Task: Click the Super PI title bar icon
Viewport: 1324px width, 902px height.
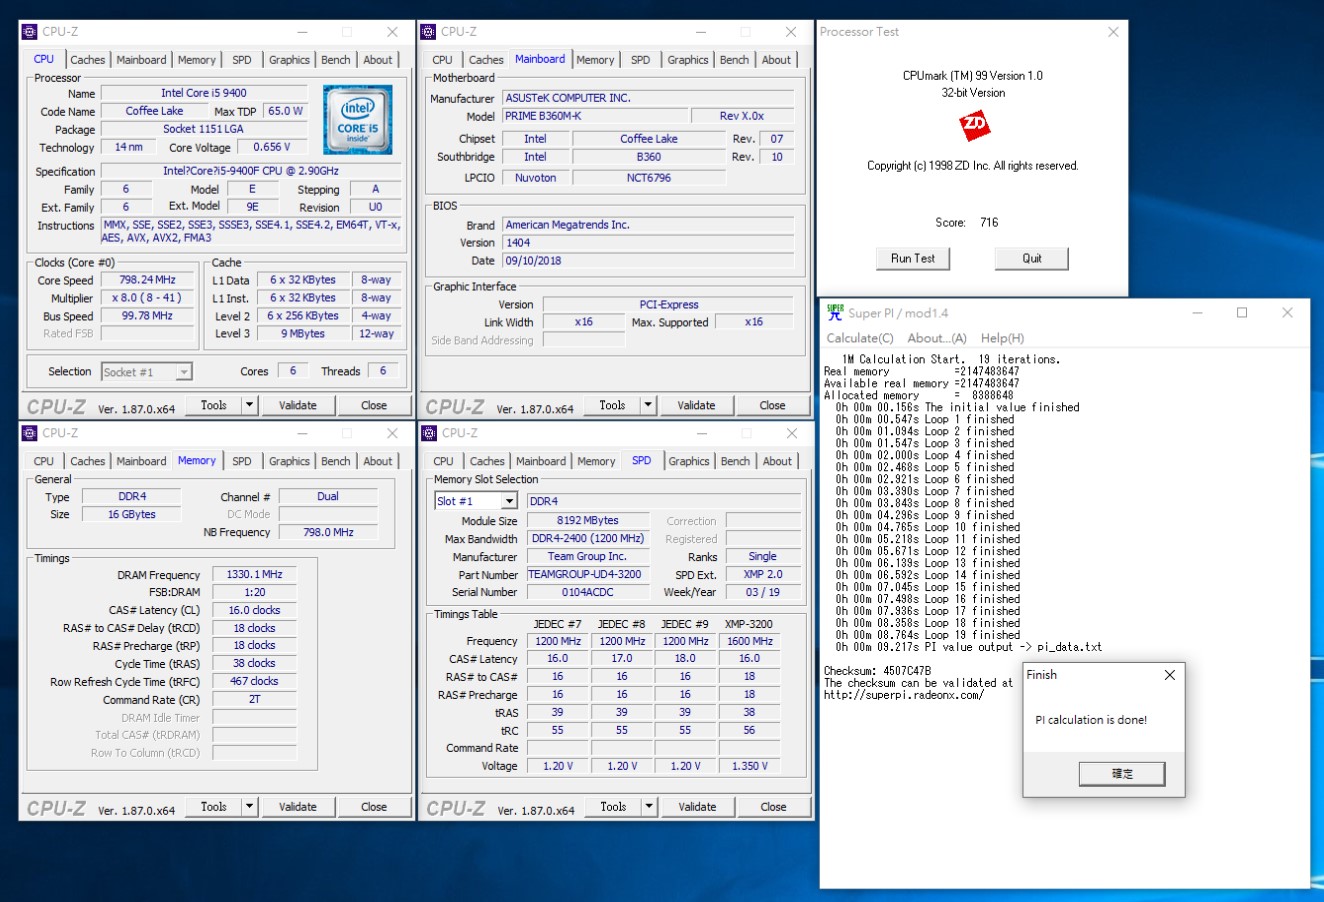Action: tap(835, 313)
